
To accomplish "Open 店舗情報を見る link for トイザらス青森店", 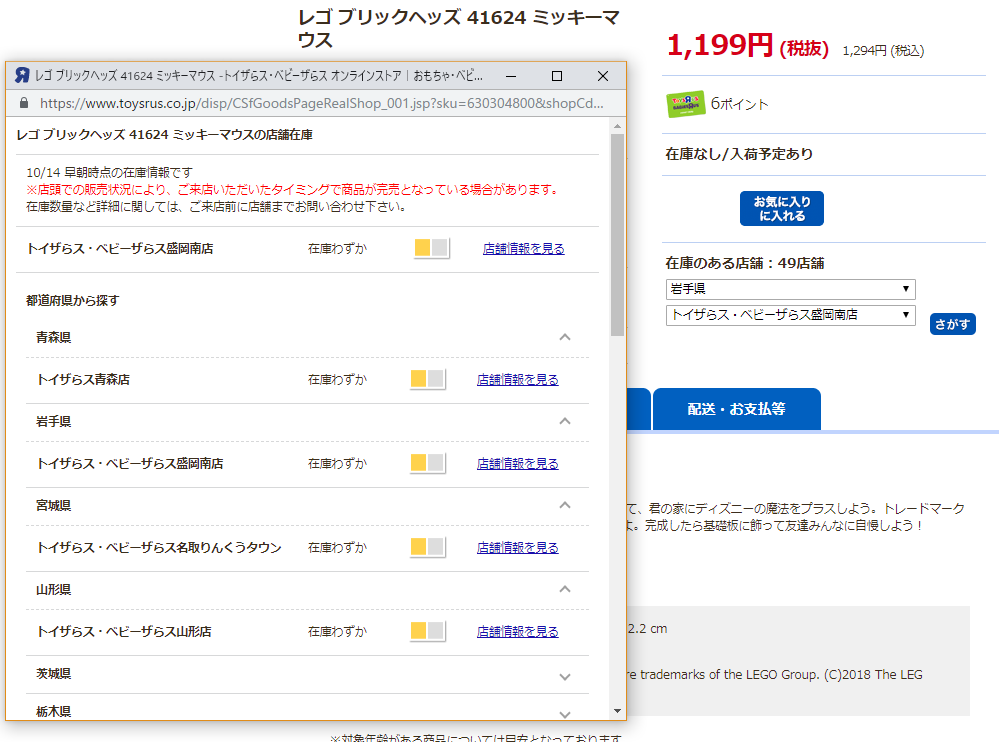I will pos(517,380).
